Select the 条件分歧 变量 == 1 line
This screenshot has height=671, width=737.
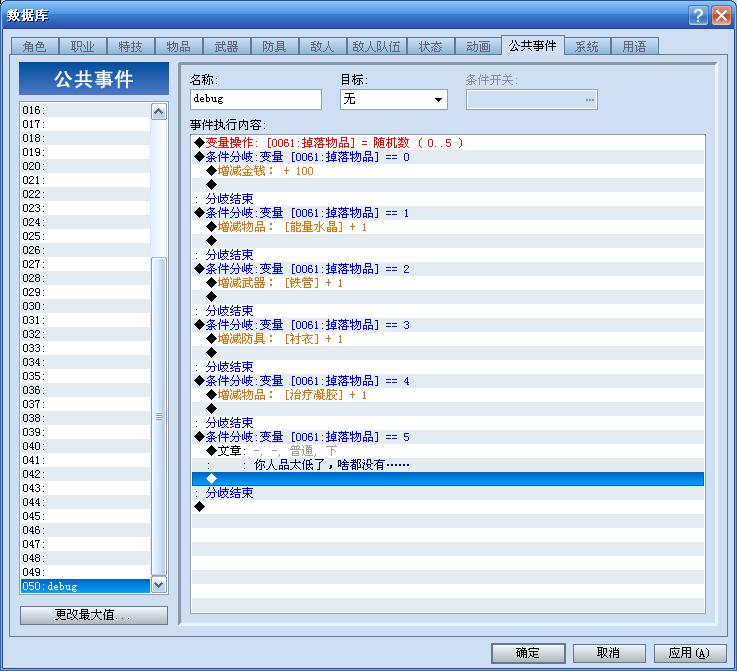(448, 213)
